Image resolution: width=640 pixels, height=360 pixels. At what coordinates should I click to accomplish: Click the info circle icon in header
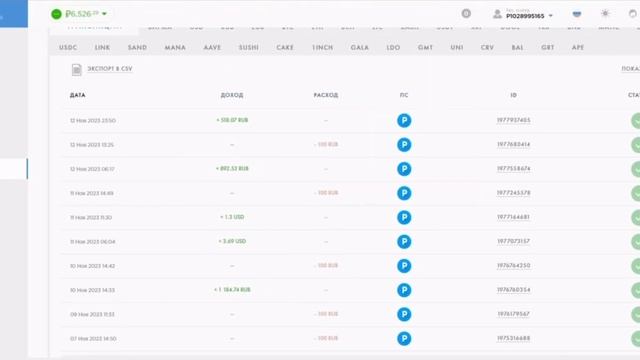(x=466, y=13)
